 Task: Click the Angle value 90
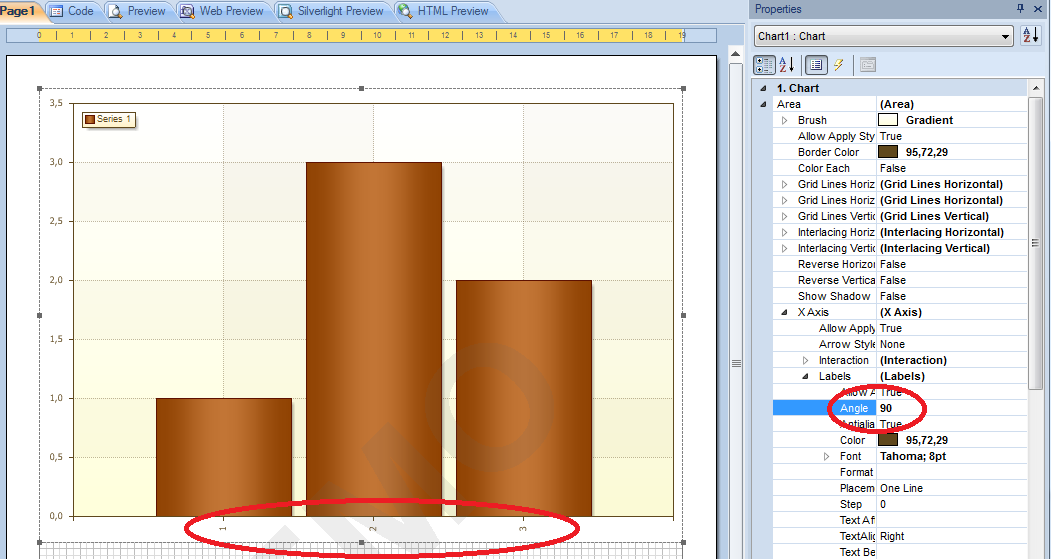point(886,408)
